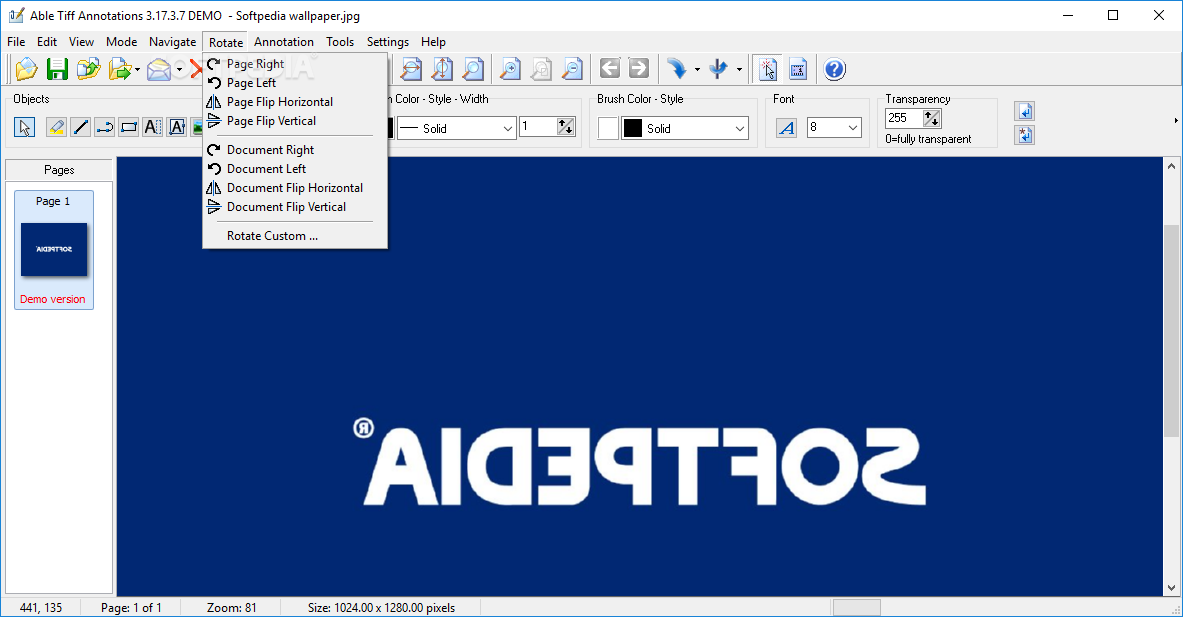
Task: Select the plain text A tool
Action: pos(152,127)
